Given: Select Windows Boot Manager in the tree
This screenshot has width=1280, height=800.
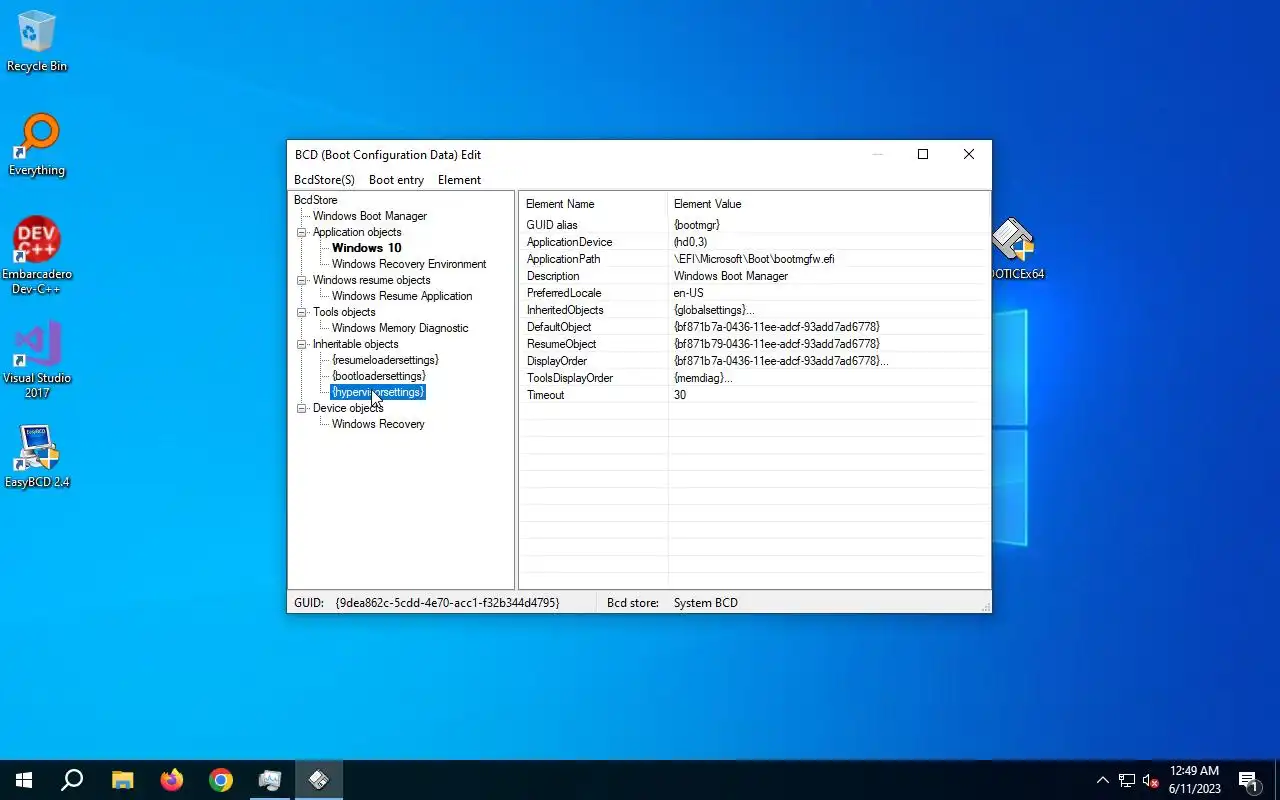Looking at the screenshot, I should [370, 216].
